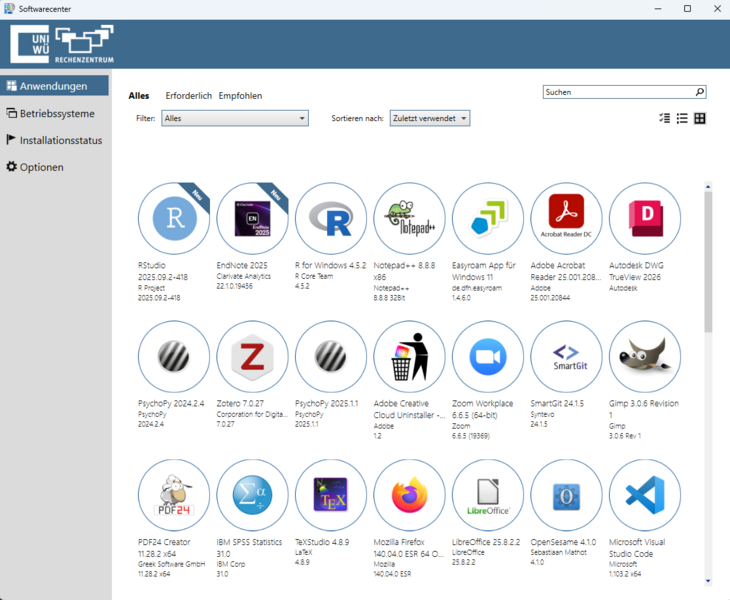Switch to tile grid view
The height and width of the screenshot is (600, 730).
700,118
